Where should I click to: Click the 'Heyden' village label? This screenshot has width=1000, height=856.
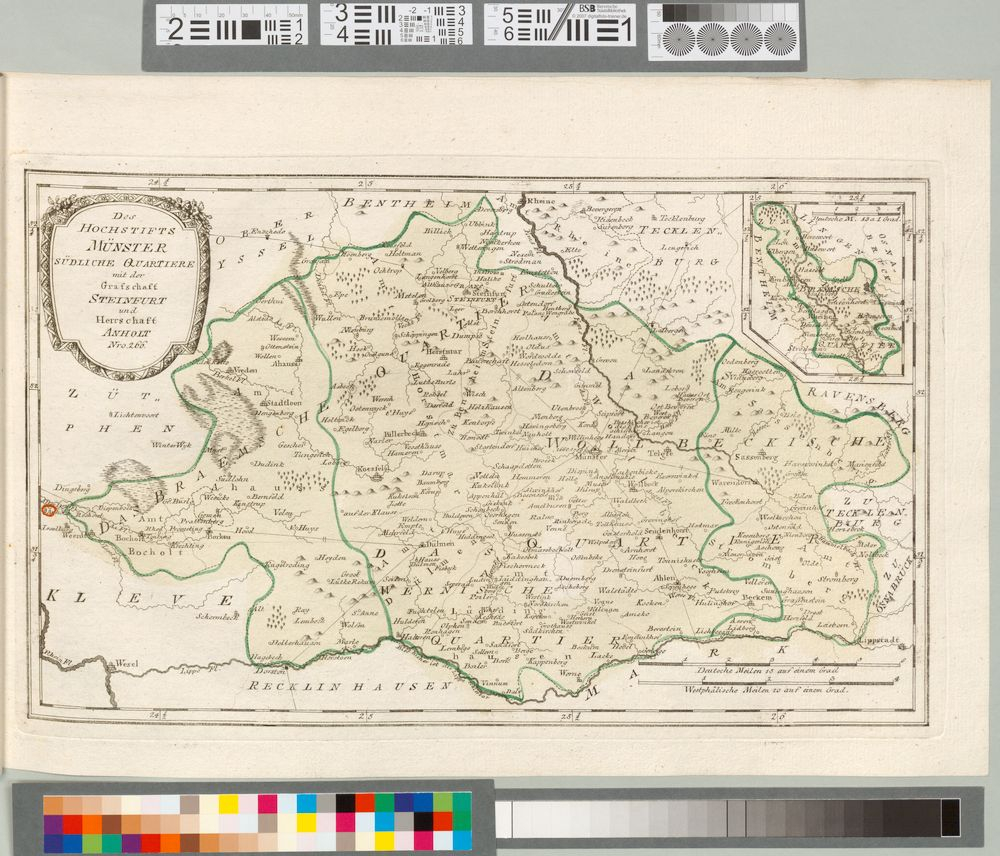coord(332,557)
